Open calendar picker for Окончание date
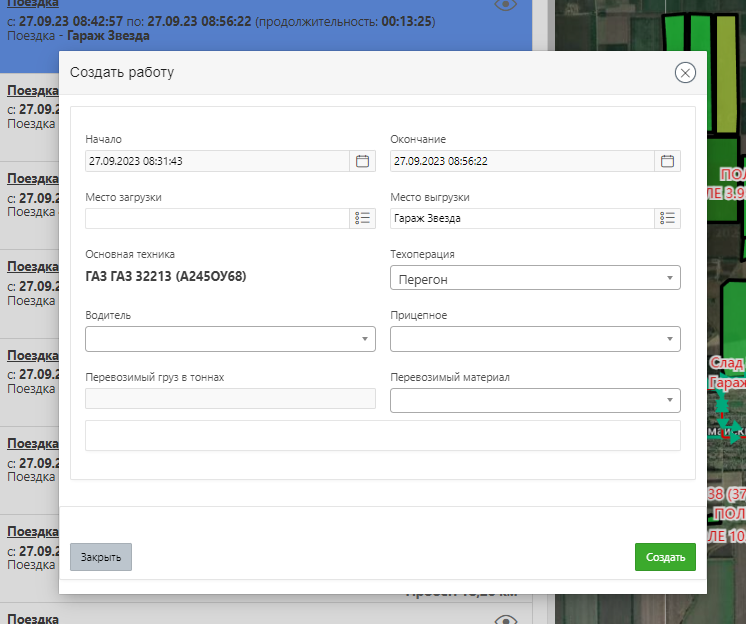This screenshot has width=746, height=624. (668, 161)
